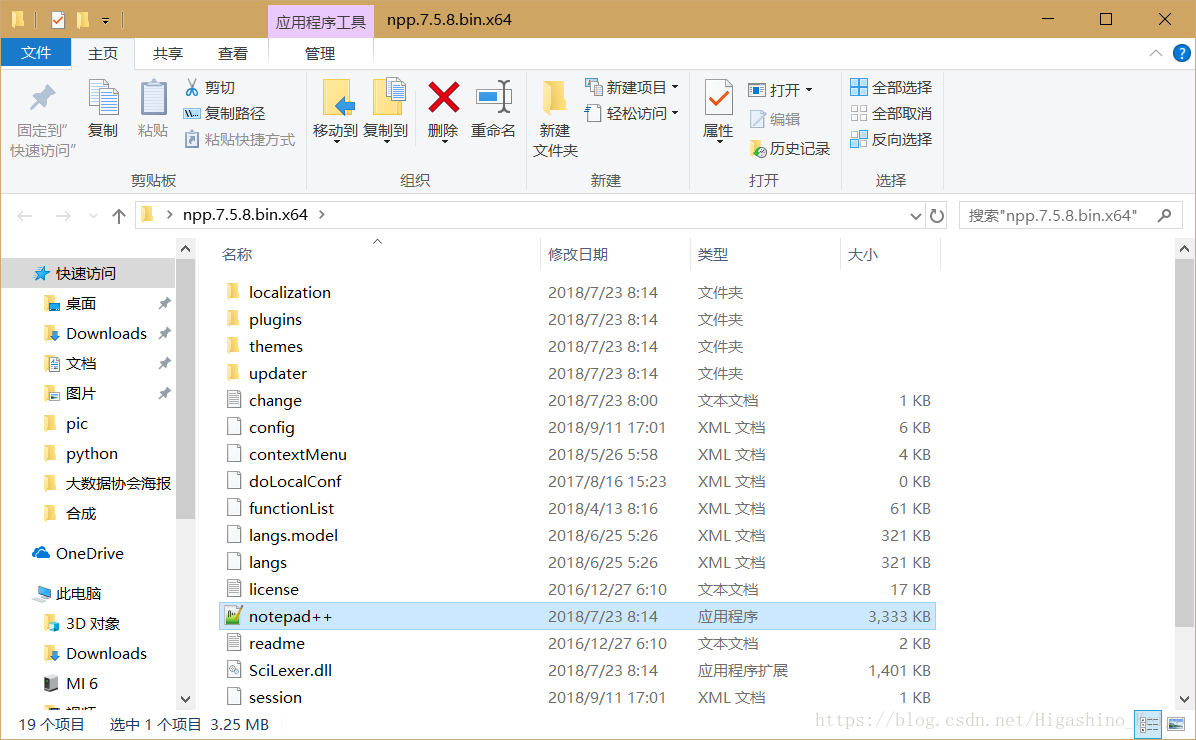Open the Properties dropdown arrow
1196x740 pixels.
click(x=718, y=143)
